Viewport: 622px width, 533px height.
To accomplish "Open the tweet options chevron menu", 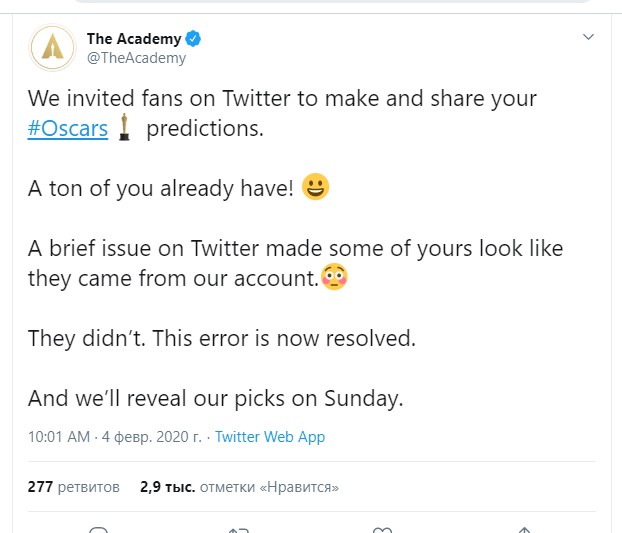I will point(589,37).
